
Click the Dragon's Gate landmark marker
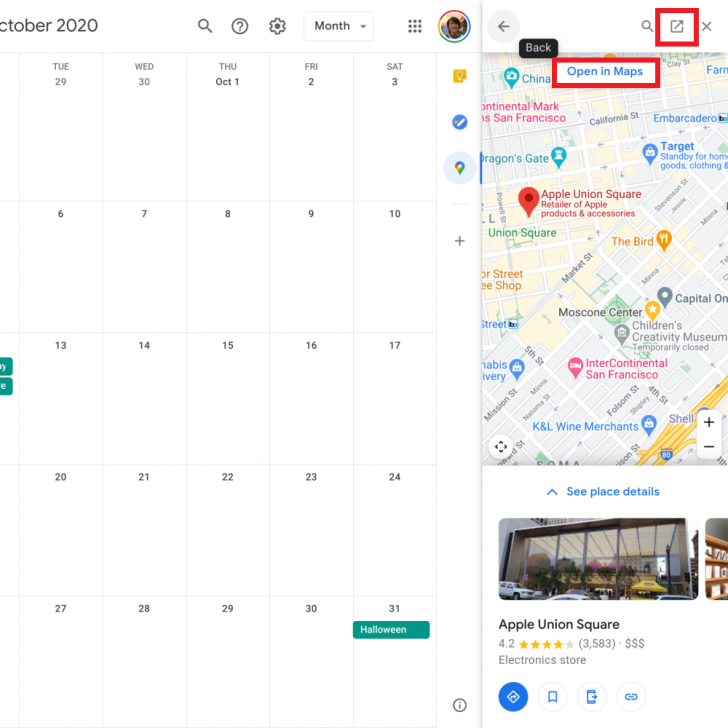(558, 157)
